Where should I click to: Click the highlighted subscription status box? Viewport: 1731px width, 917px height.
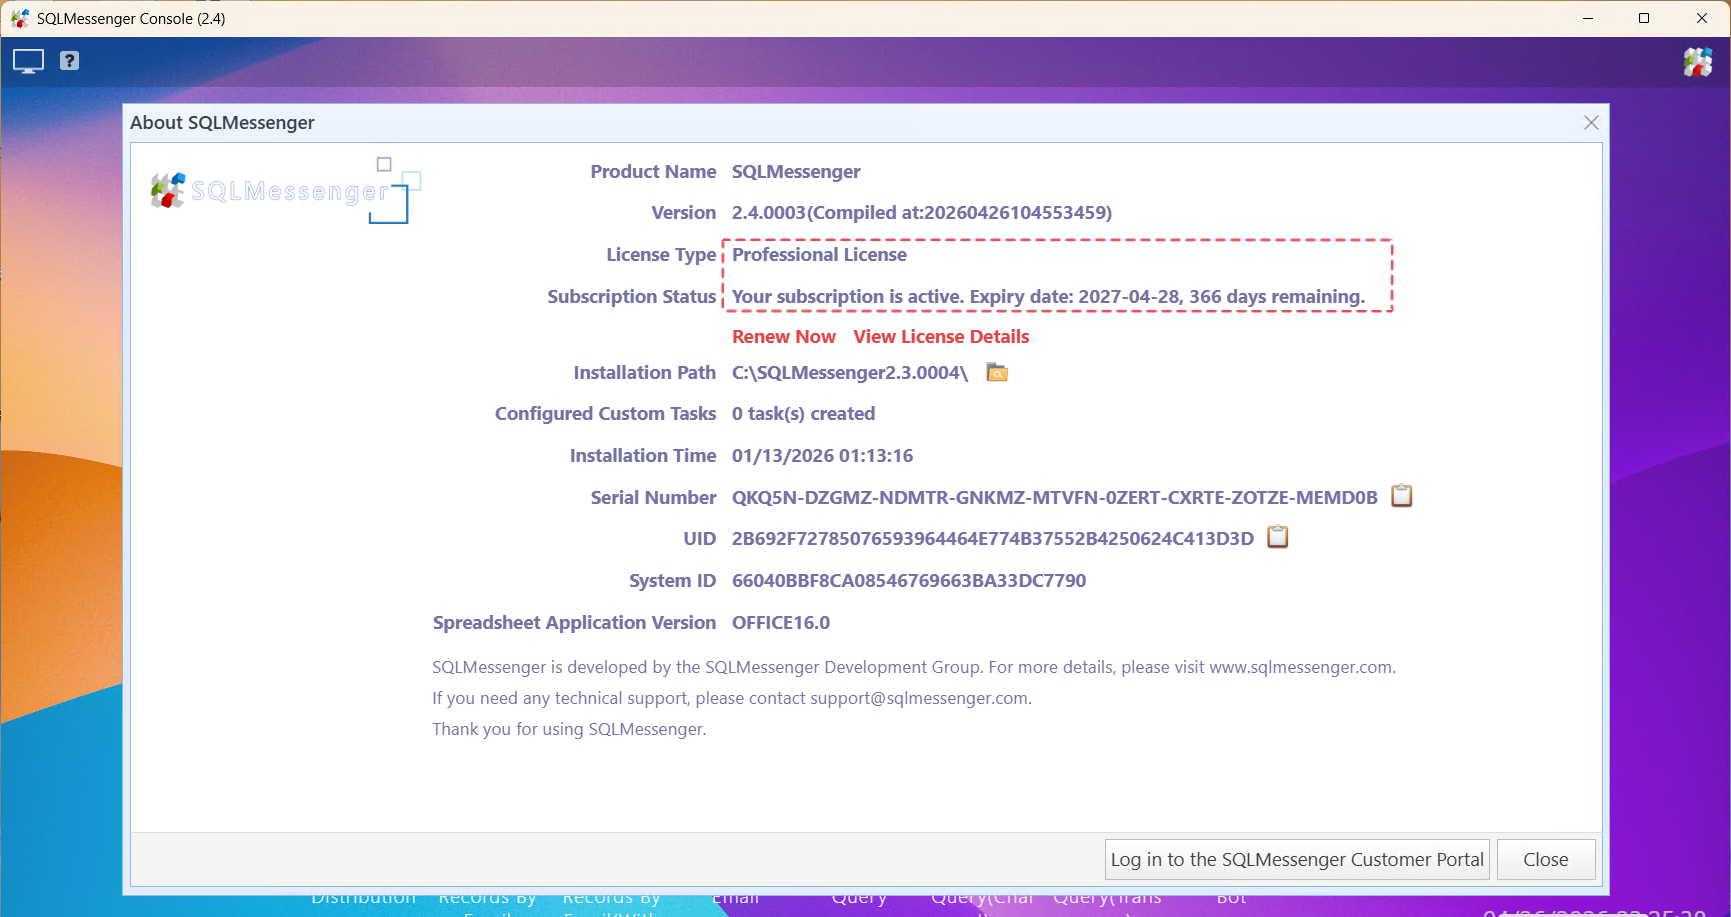coord(1058,276)
